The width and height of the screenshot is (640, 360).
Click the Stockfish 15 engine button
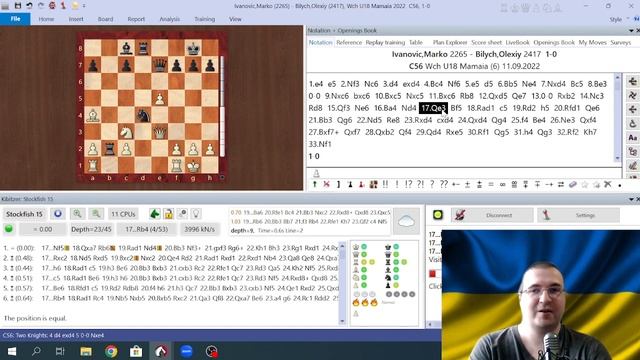[x=24, y=214]
